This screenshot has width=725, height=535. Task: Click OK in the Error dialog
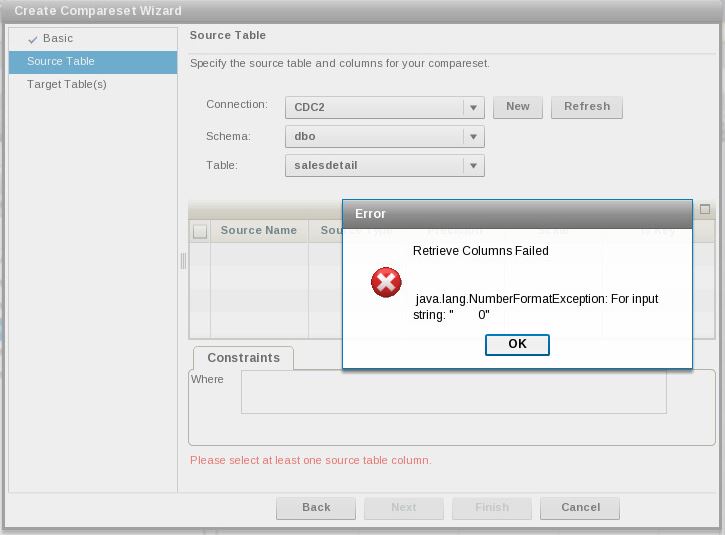coord(517,344)
